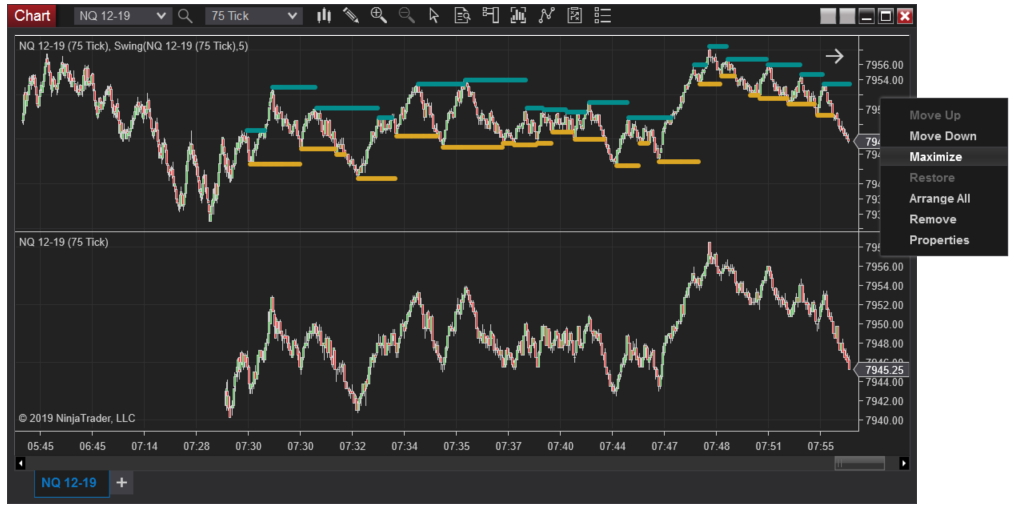The height and width of the screenshot is (509, 1011).
Task: Click the horizontal scrollbar thumb
Action: coord(859,463)
